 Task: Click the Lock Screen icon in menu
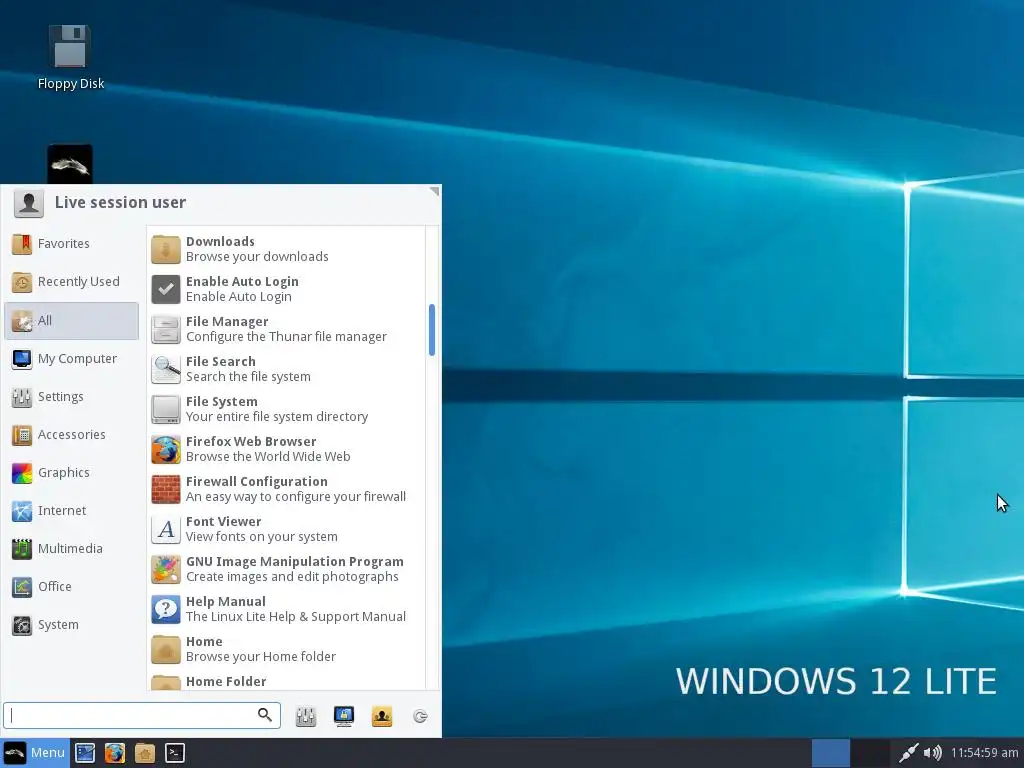(344, 716)
